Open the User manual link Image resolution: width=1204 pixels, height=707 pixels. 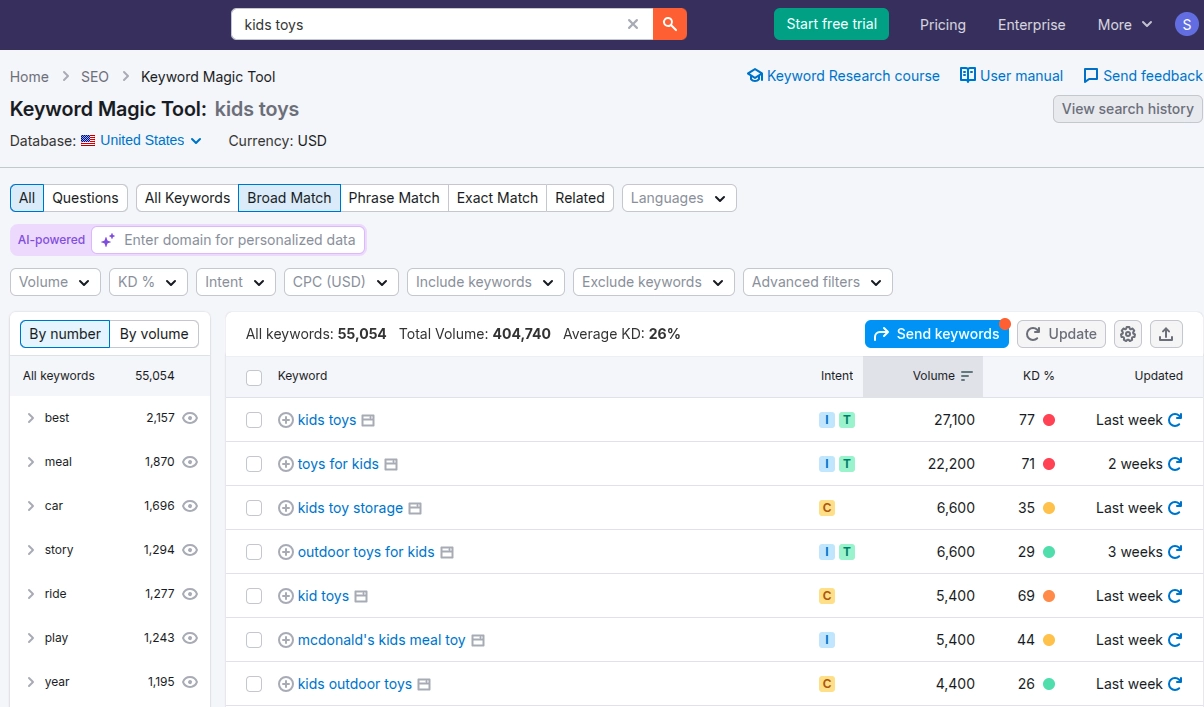[x=1011, y=76]
